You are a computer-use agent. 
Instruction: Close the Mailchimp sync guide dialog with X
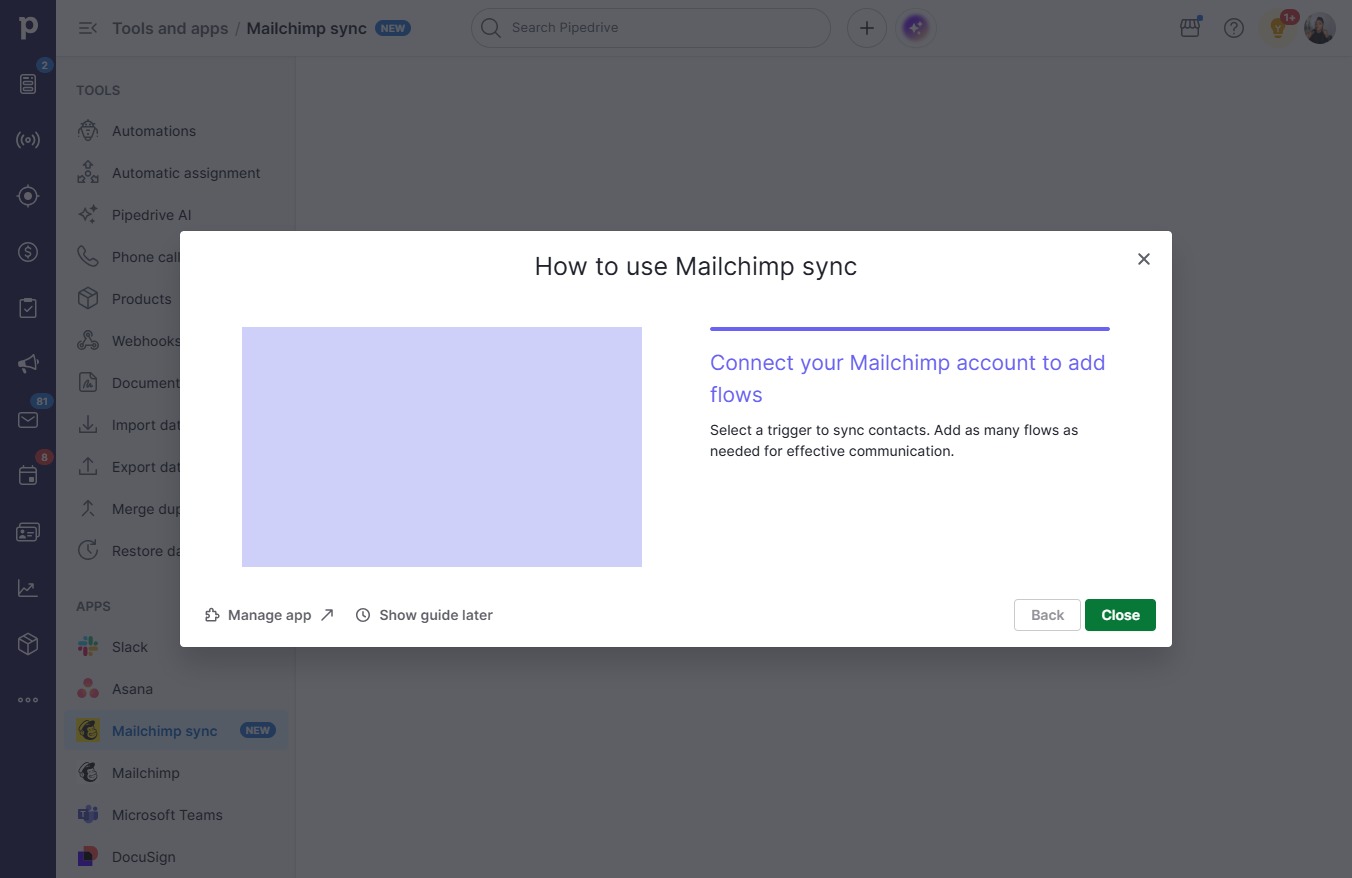(1144, 259)
